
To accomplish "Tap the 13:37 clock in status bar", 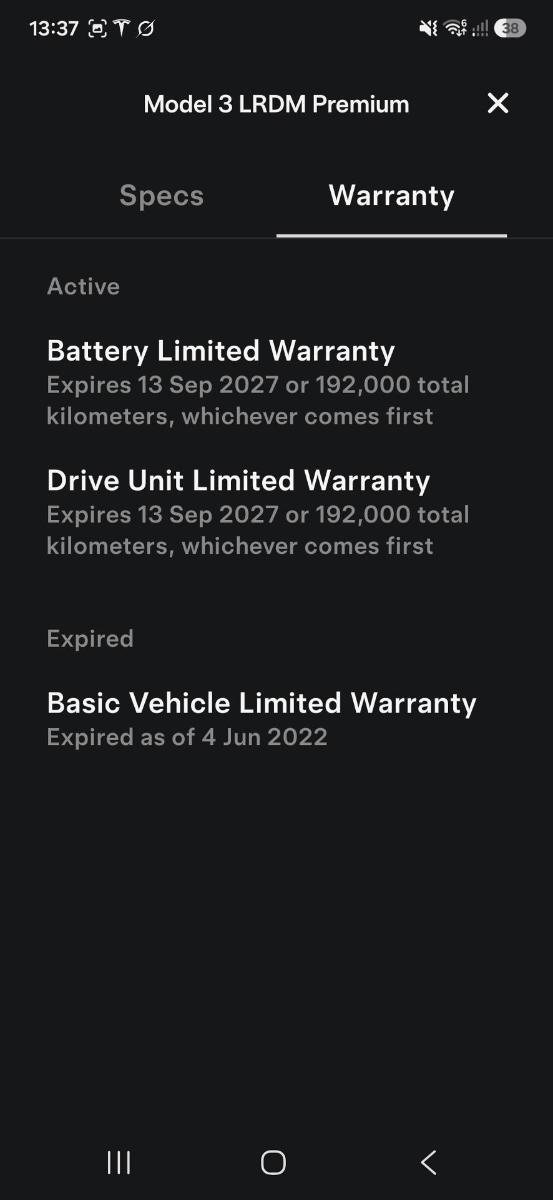I will 54,29.
